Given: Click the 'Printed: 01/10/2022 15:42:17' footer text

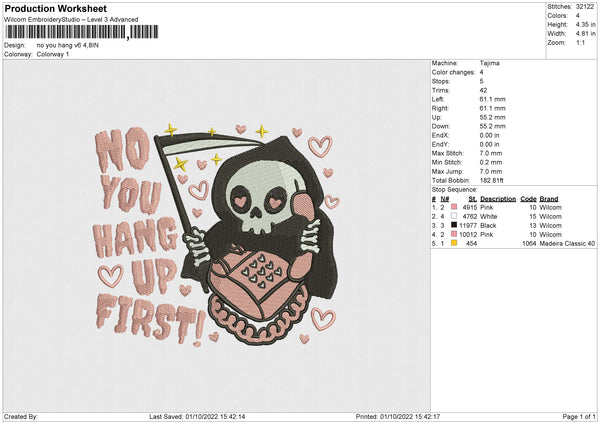Looking at the screenshot, I should tap(398, 416).
